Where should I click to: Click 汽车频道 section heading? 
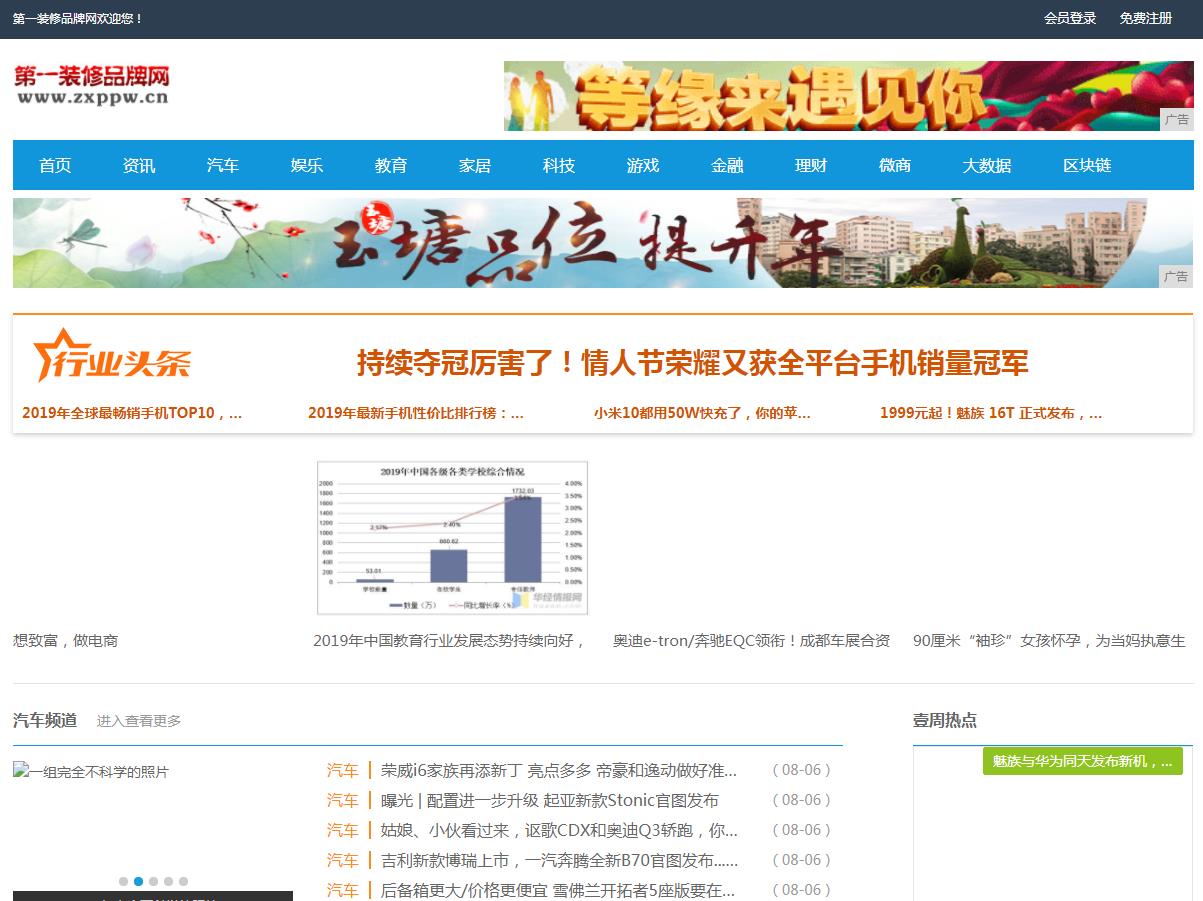[x=45, y=720]
